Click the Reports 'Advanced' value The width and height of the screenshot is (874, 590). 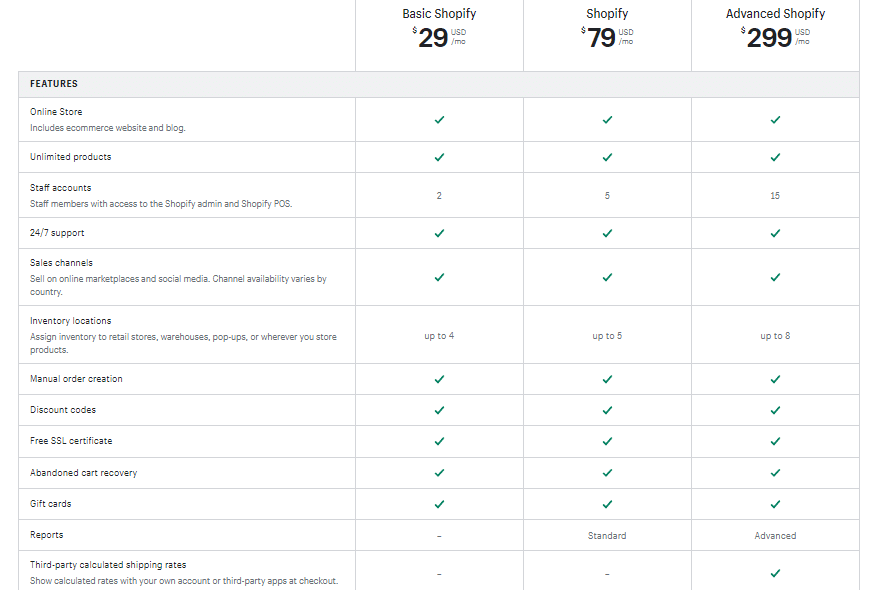(775, 536)
